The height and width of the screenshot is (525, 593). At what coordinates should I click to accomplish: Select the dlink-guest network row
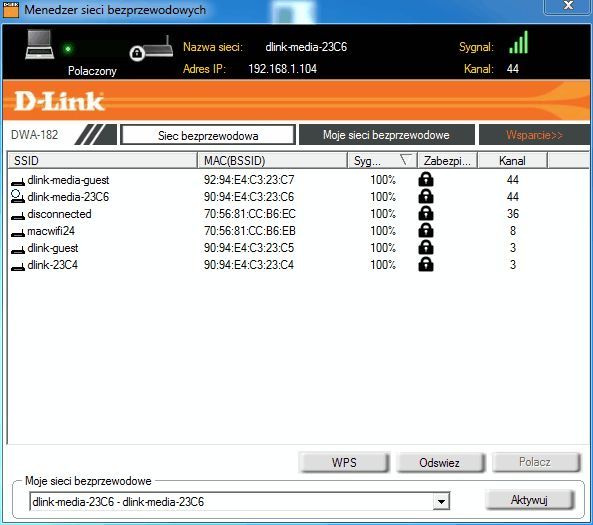point(298,248)
